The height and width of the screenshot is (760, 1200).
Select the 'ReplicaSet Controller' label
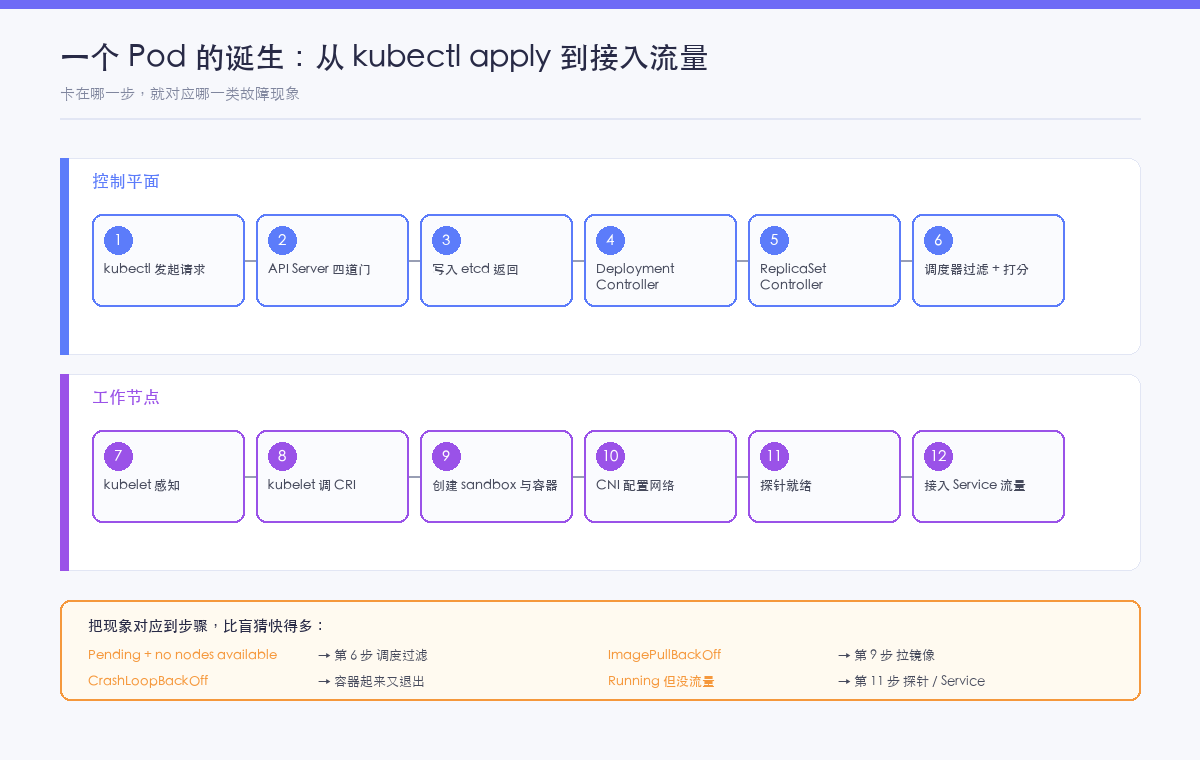[x=793, y=277]
